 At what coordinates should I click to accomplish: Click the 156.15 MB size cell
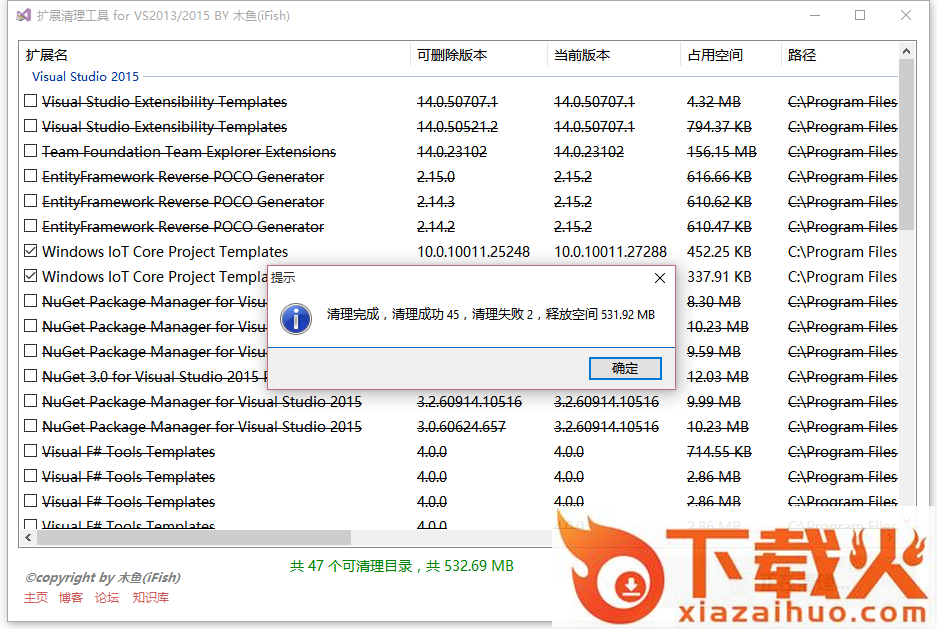pos(722,152)
